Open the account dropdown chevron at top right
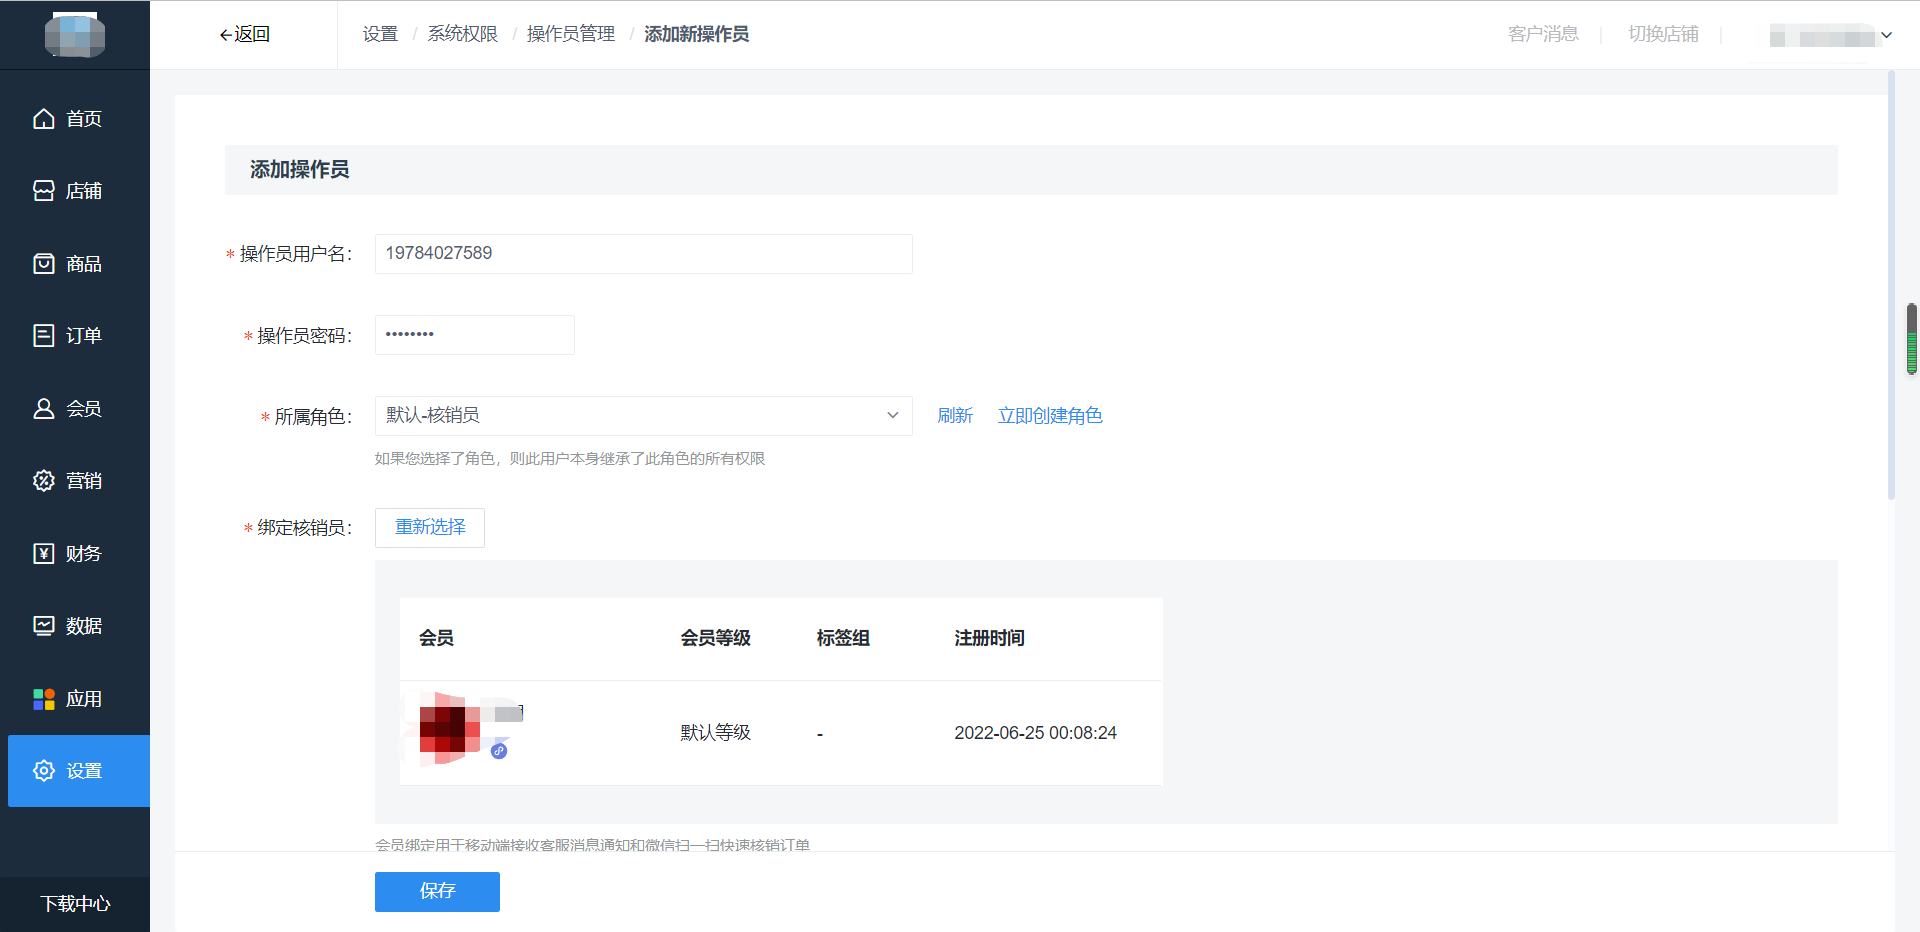1920x932 pixels. click(1886, 35)
